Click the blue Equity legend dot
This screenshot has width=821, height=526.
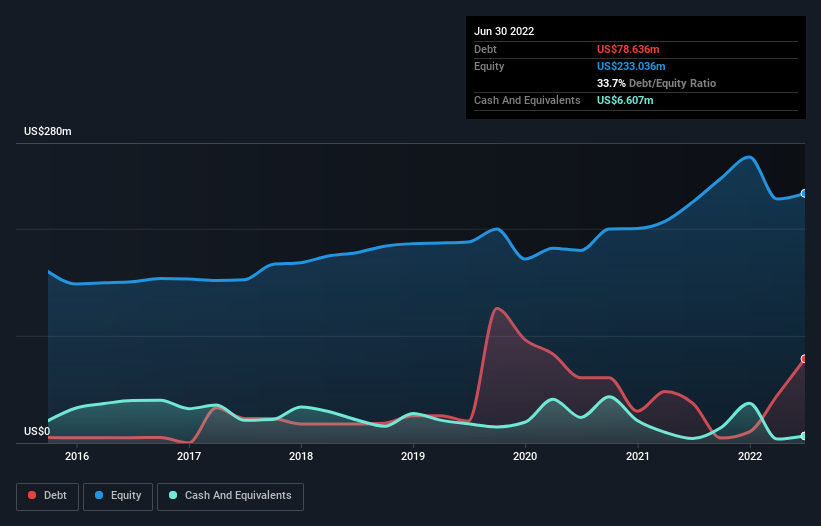tap(99, 495)
